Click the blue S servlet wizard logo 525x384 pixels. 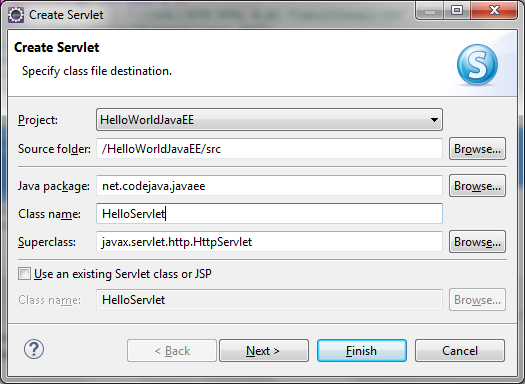tap(477, 65)
